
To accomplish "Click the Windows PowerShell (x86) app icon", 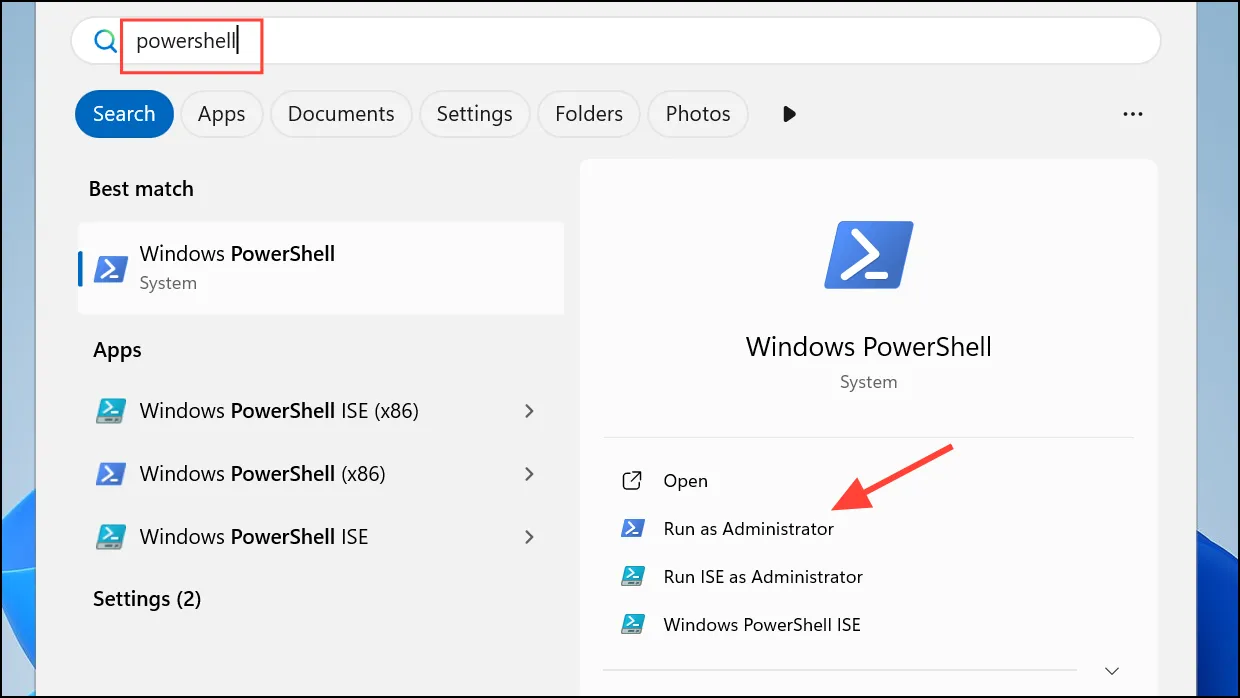I will pyautogui.click(x=110, y=473).
